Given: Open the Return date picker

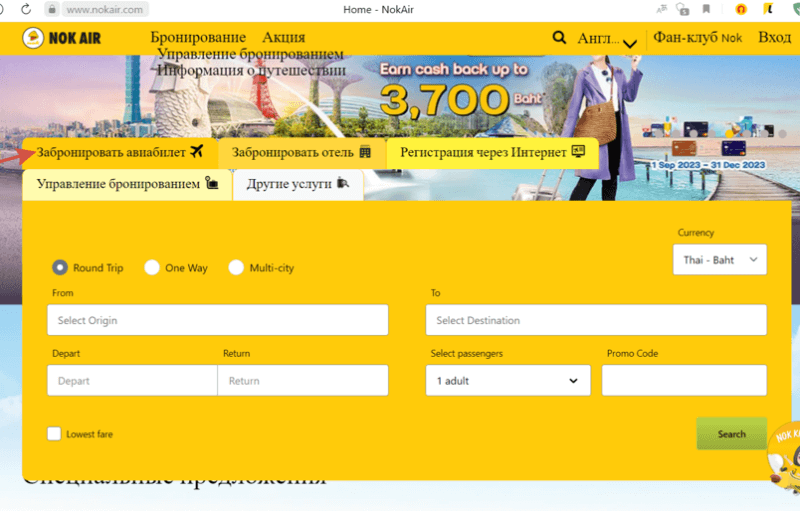Looking at the screenshot, I should point(303,380).
